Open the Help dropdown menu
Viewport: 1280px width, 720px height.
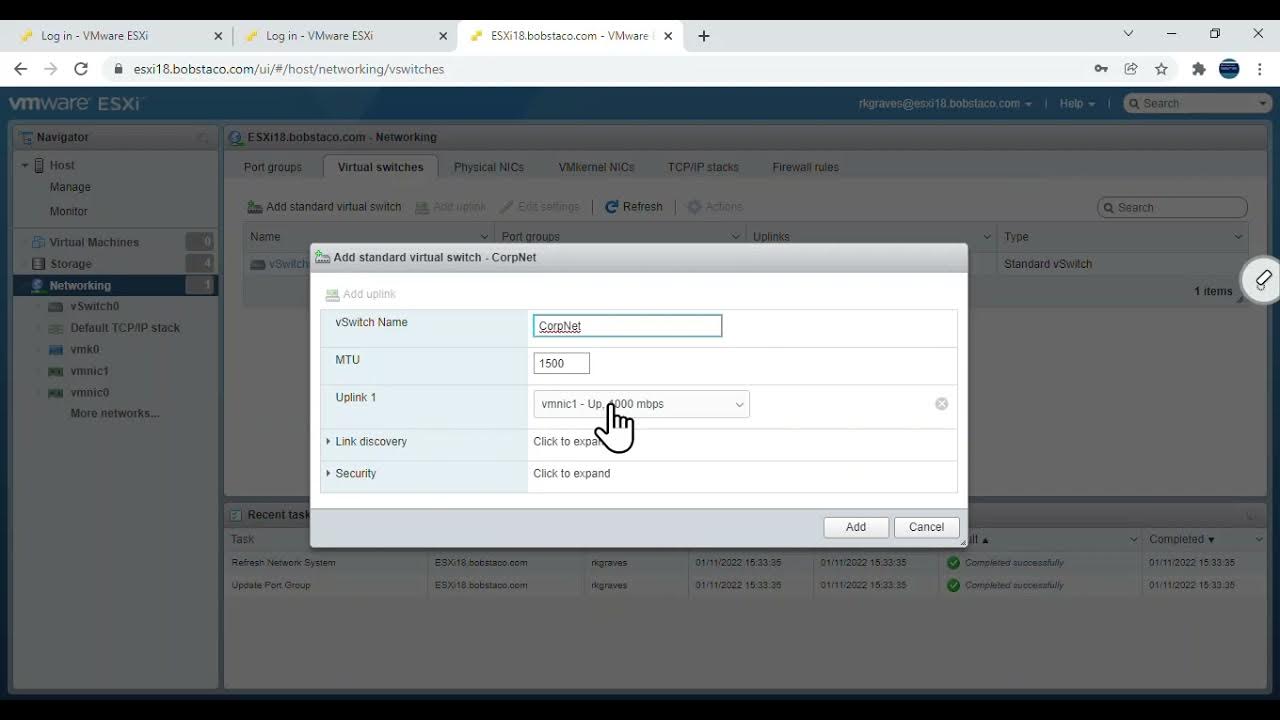tap(1077, 103)
